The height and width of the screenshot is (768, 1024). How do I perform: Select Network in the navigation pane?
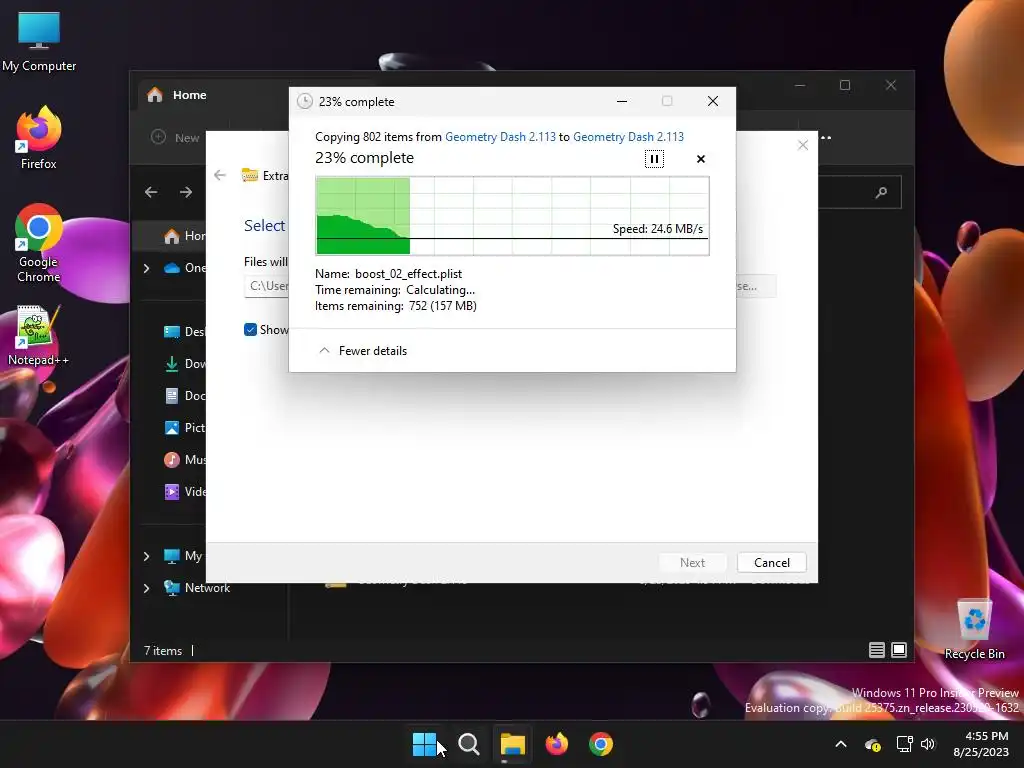[197, 588]
